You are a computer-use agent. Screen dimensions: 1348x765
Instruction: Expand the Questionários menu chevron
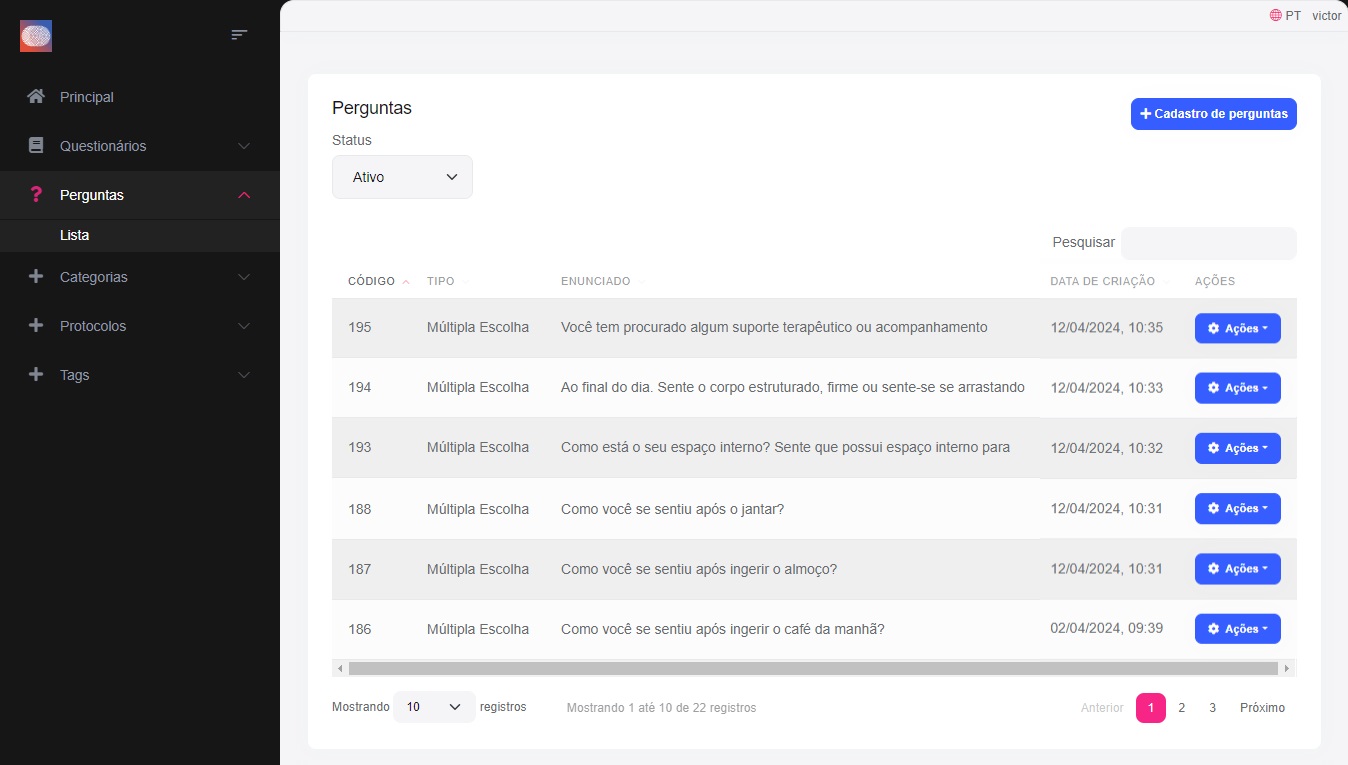pos(244,146)
